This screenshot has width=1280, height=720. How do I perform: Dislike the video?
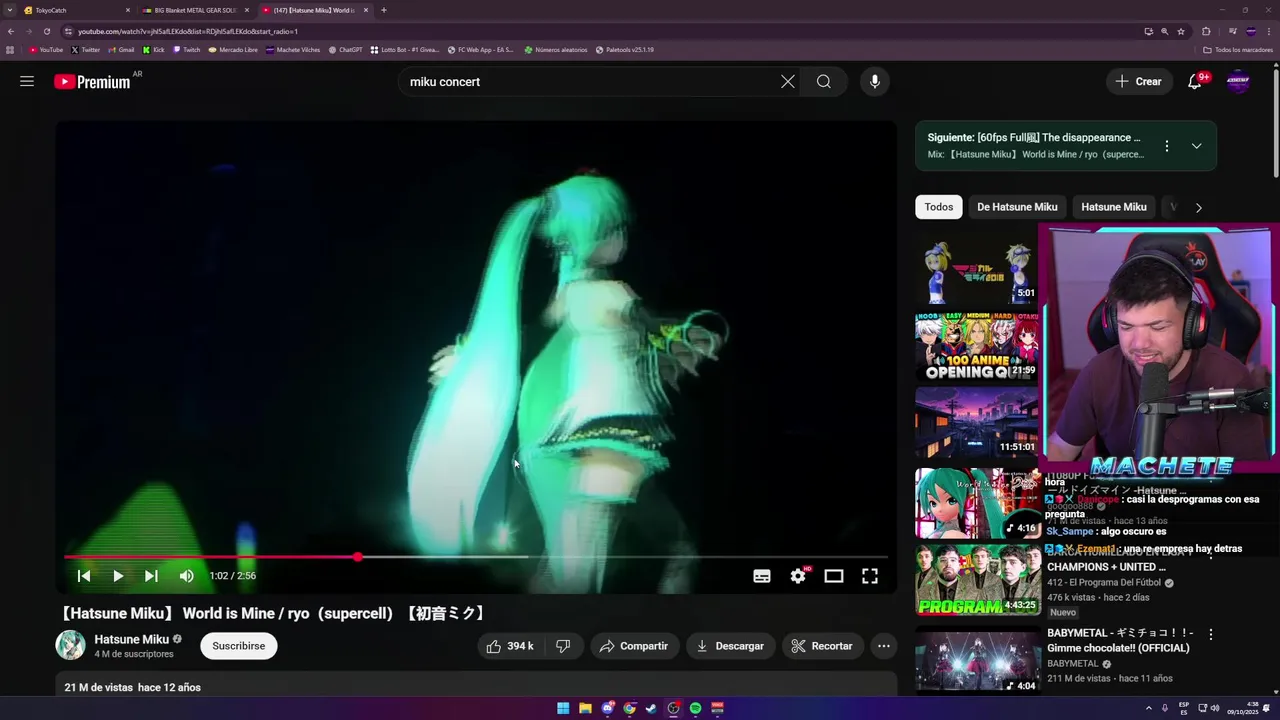click(563, 646)
